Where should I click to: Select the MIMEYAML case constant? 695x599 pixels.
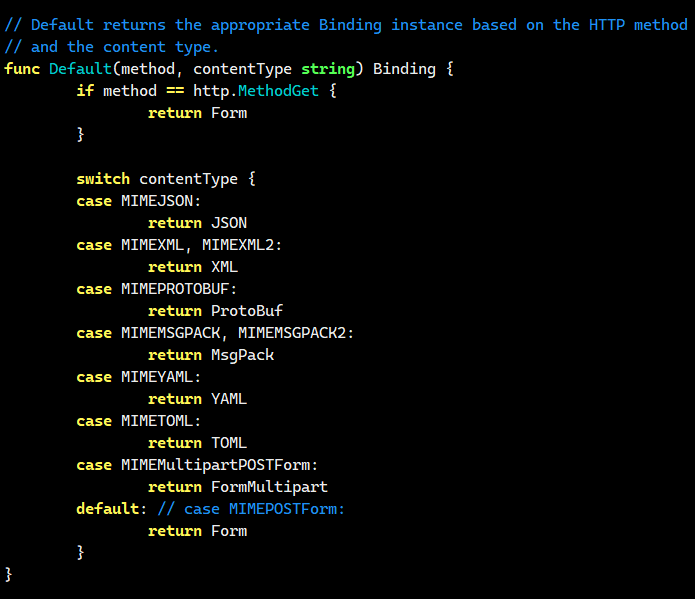pyautogui.click(x=157, y=377)
